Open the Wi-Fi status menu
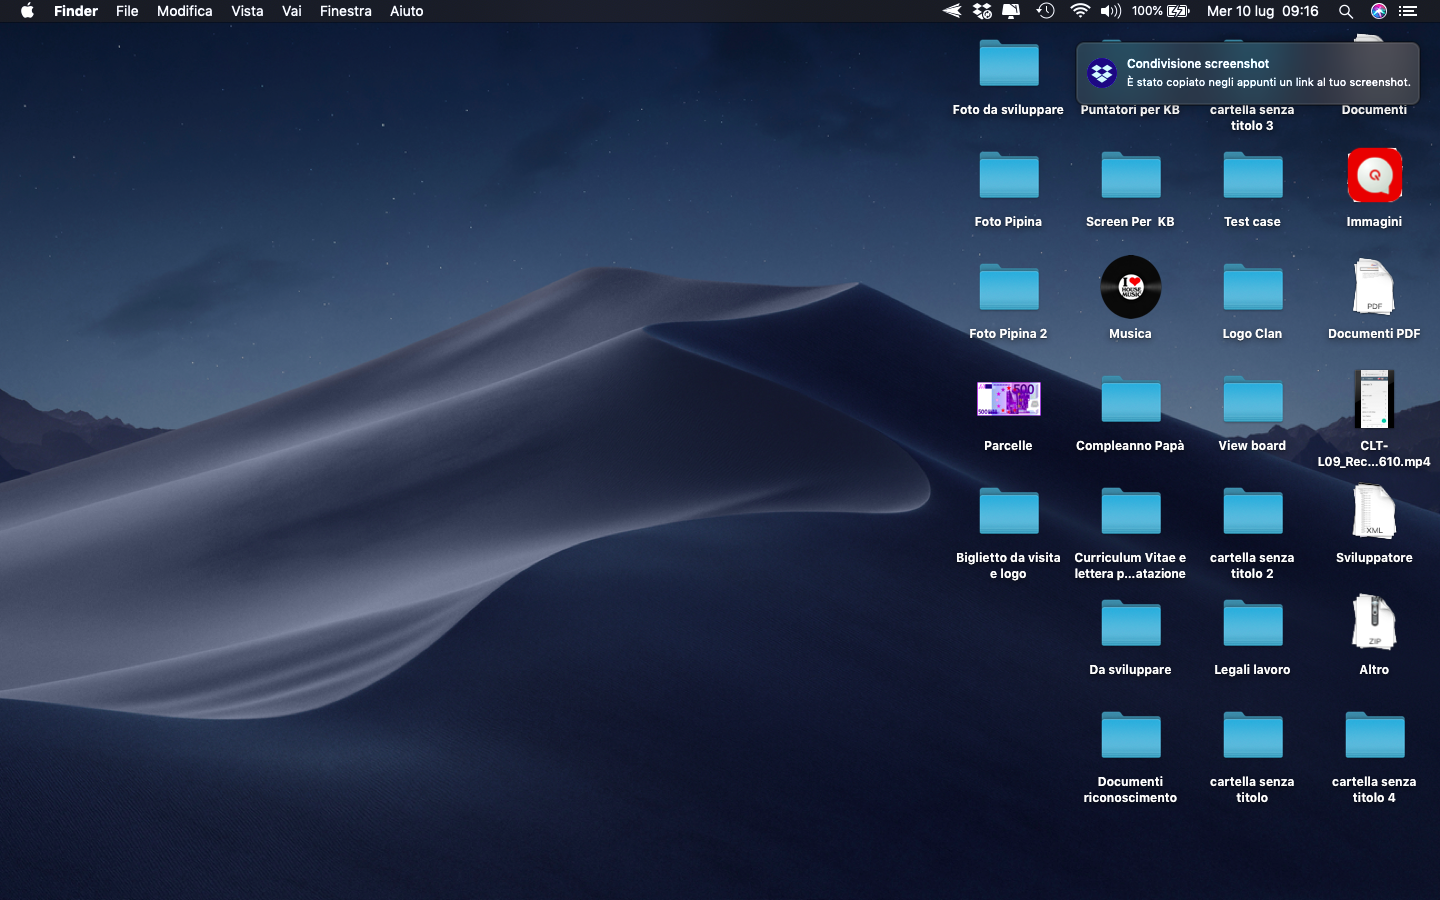Screen dimensions: 1440x900 [x=1079, y=11]
